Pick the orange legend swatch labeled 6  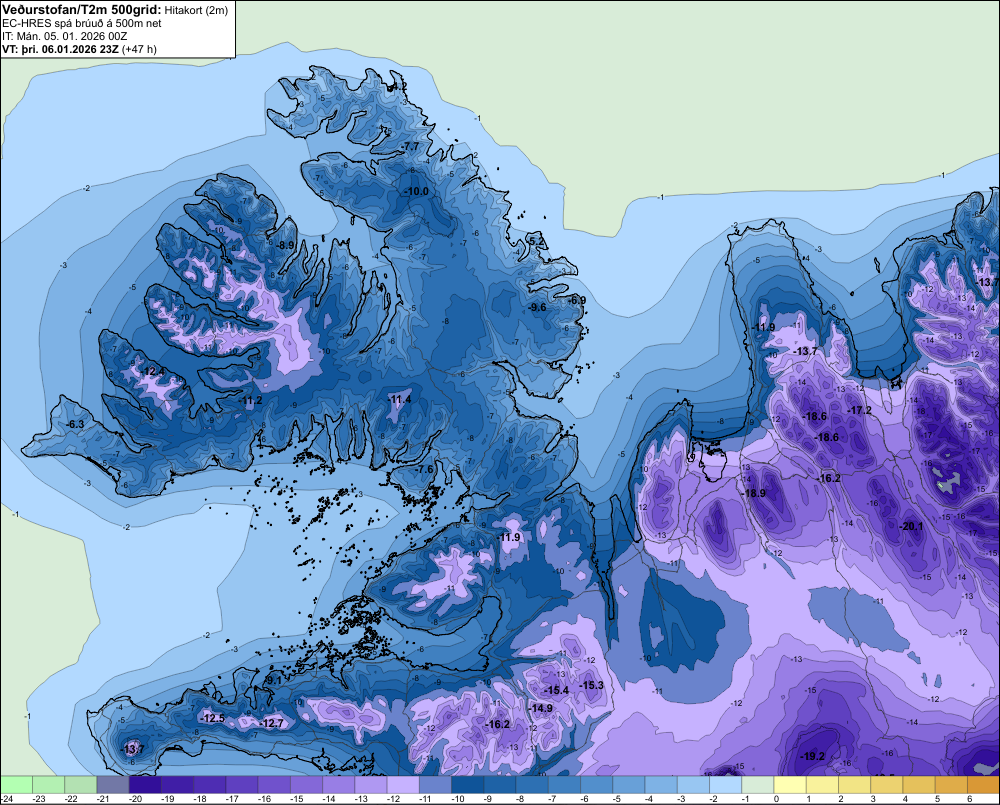pos(983,784)
